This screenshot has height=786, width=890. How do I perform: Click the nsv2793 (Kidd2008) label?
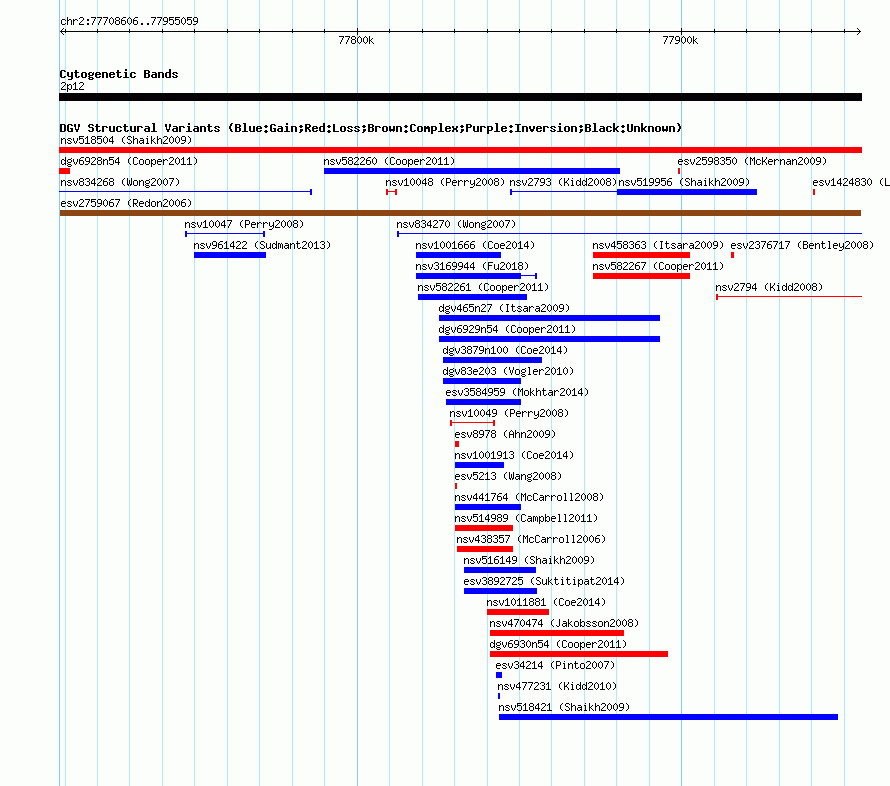562,182
